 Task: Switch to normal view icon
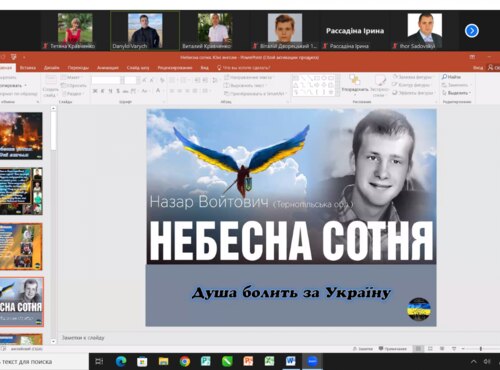(418, 349)
